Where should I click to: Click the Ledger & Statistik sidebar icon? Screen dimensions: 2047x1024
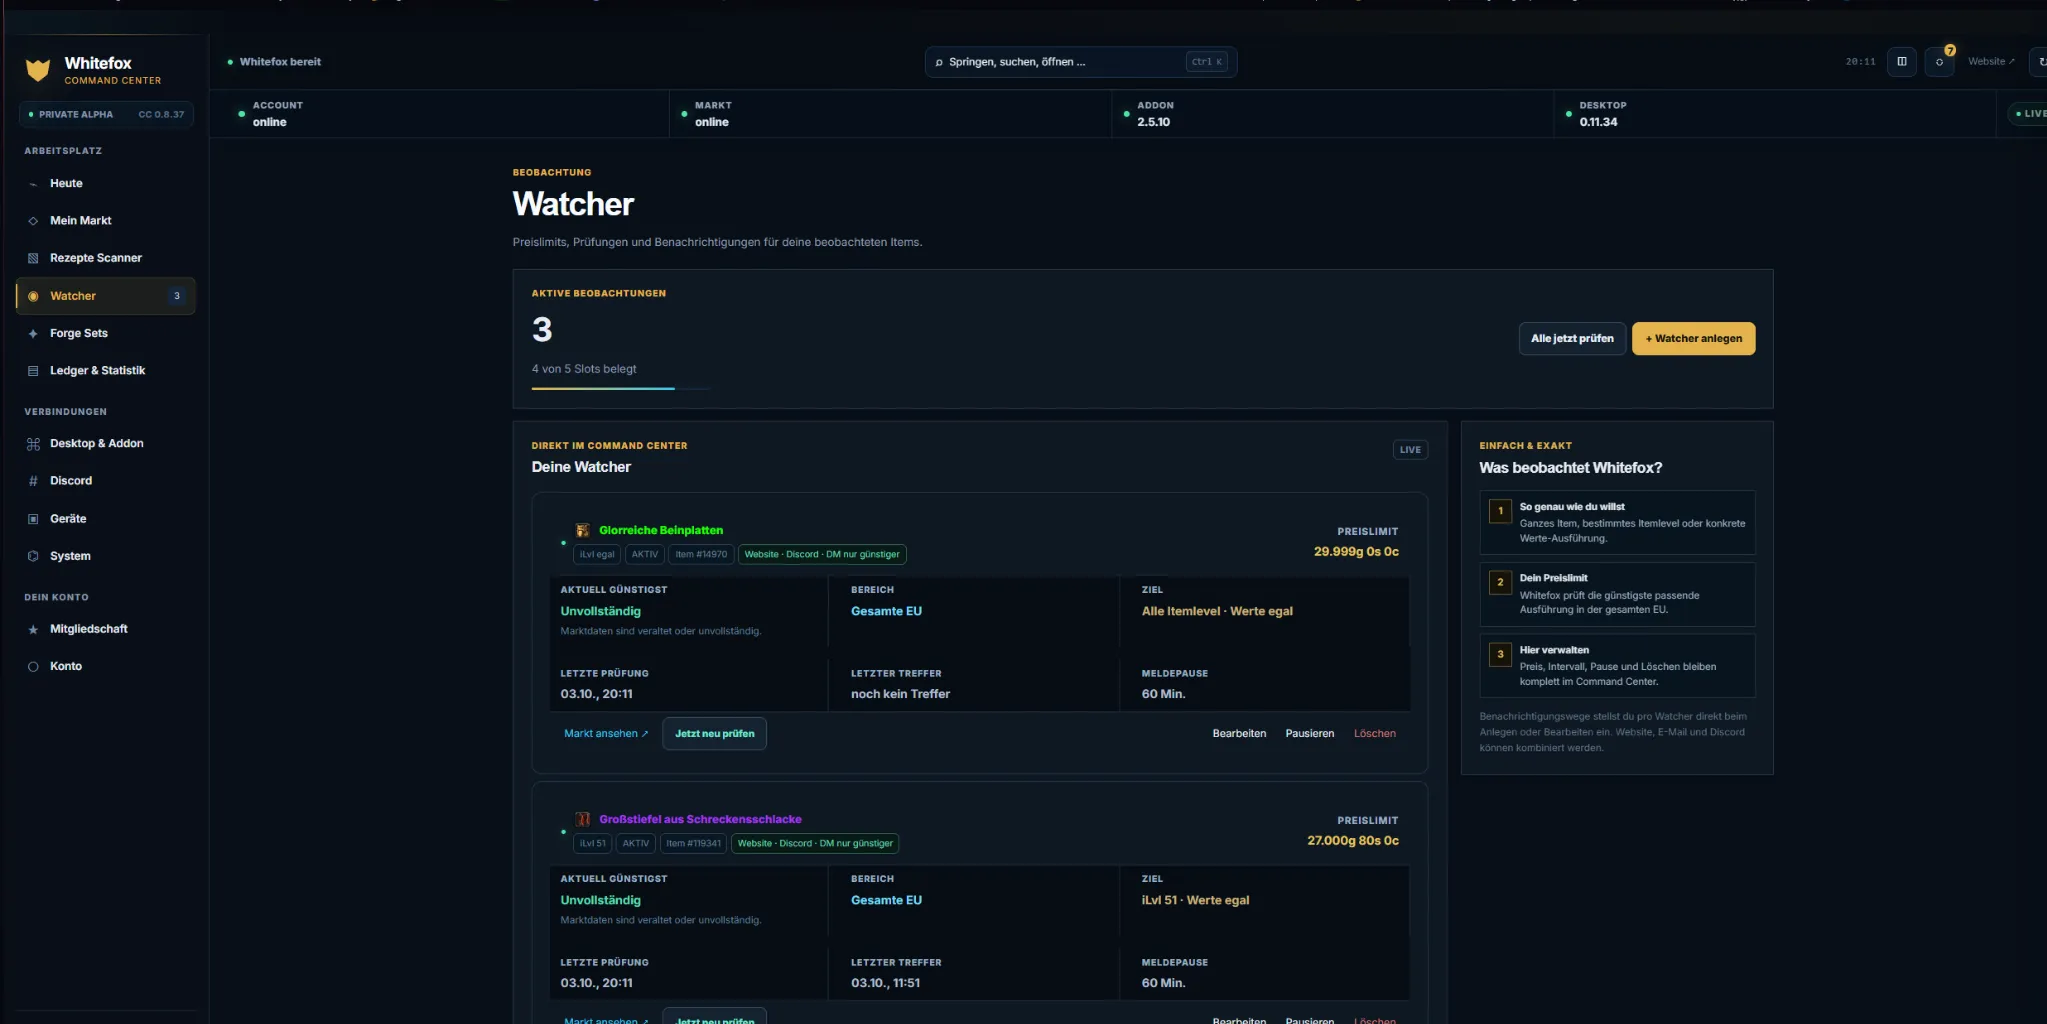pyautogui.click(x=33, y=371)
